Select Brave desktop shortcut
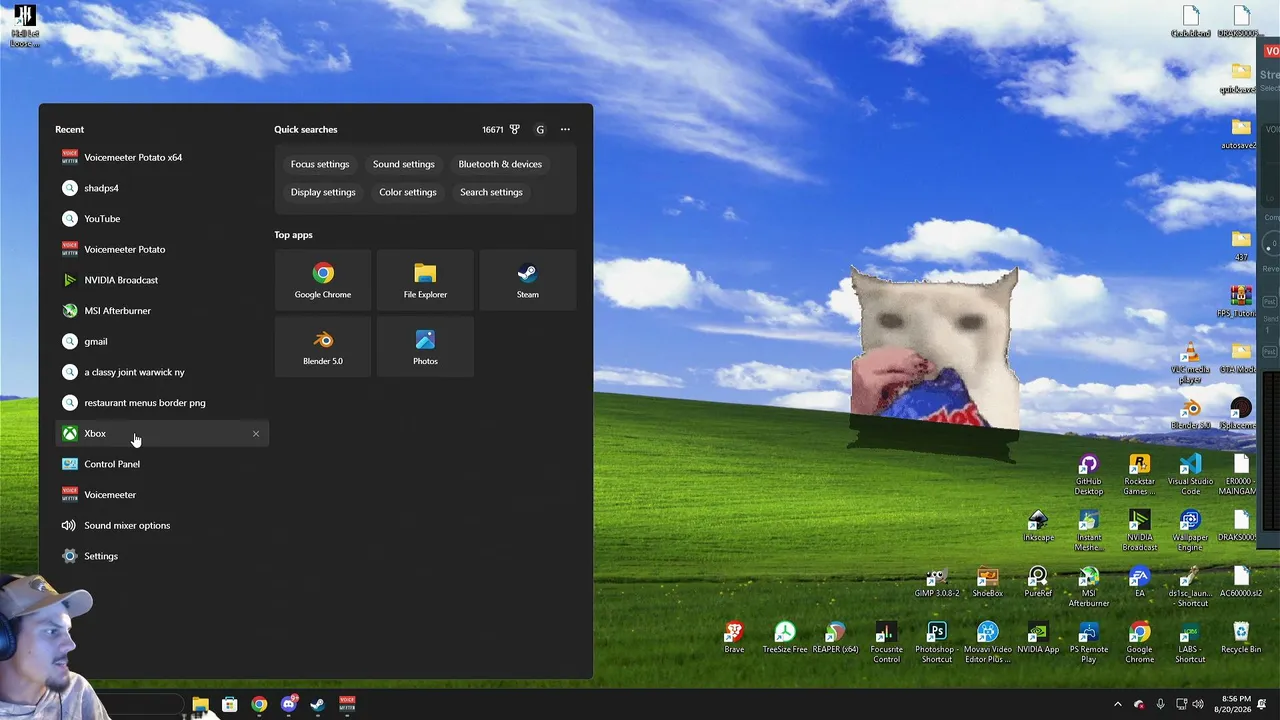The image size is (1280, 720). click(x=734, y=638)
